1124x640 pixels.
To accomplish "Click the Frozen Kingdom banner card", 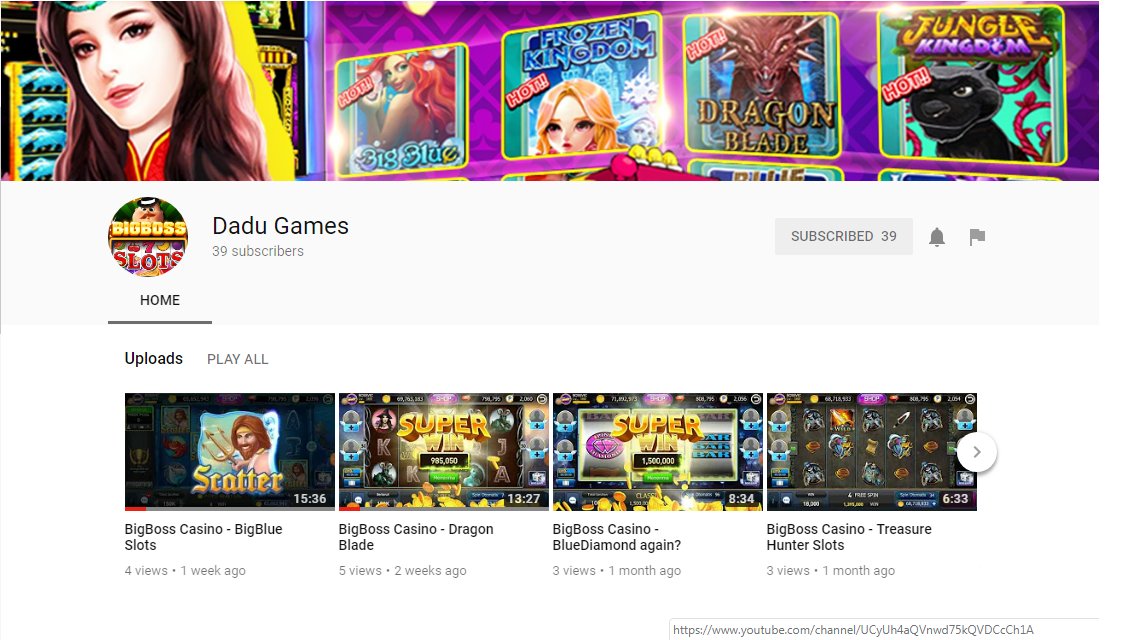I will coord(581,86).
